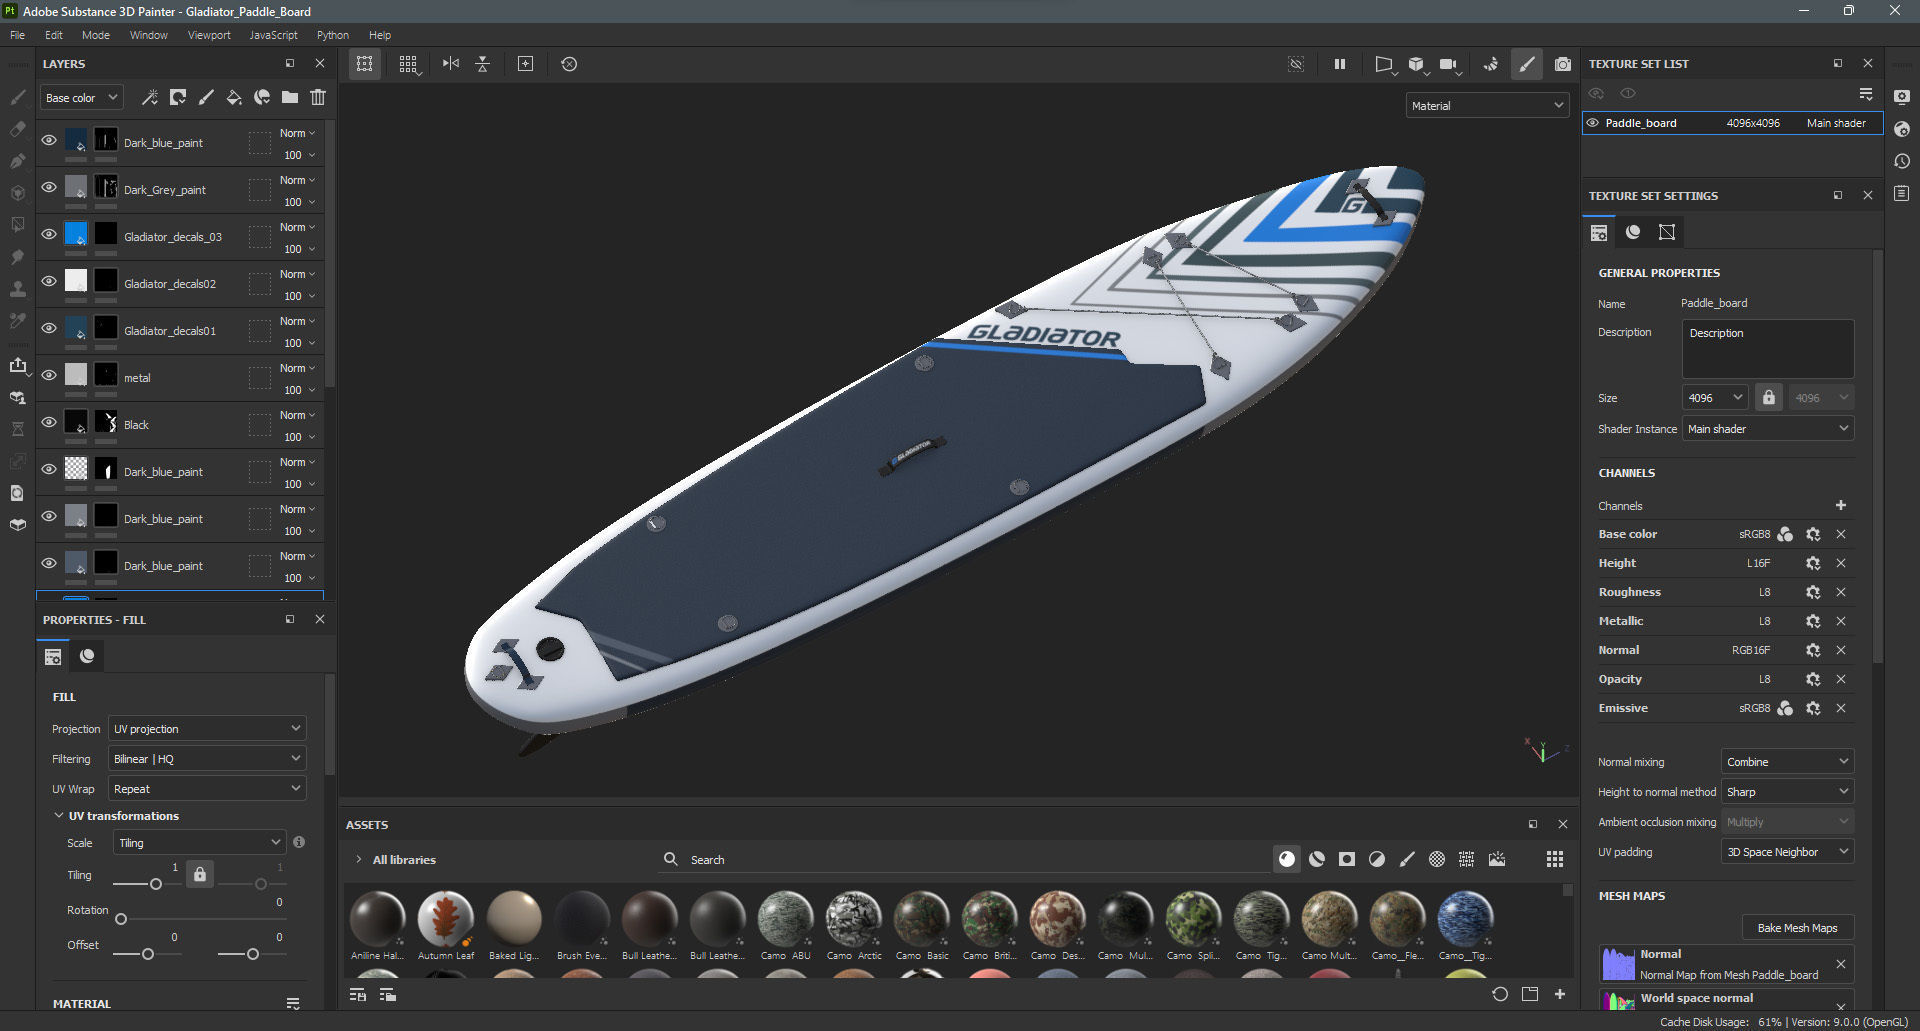Hide the Gladiator_decals02 layer

[x=49, y=281]
